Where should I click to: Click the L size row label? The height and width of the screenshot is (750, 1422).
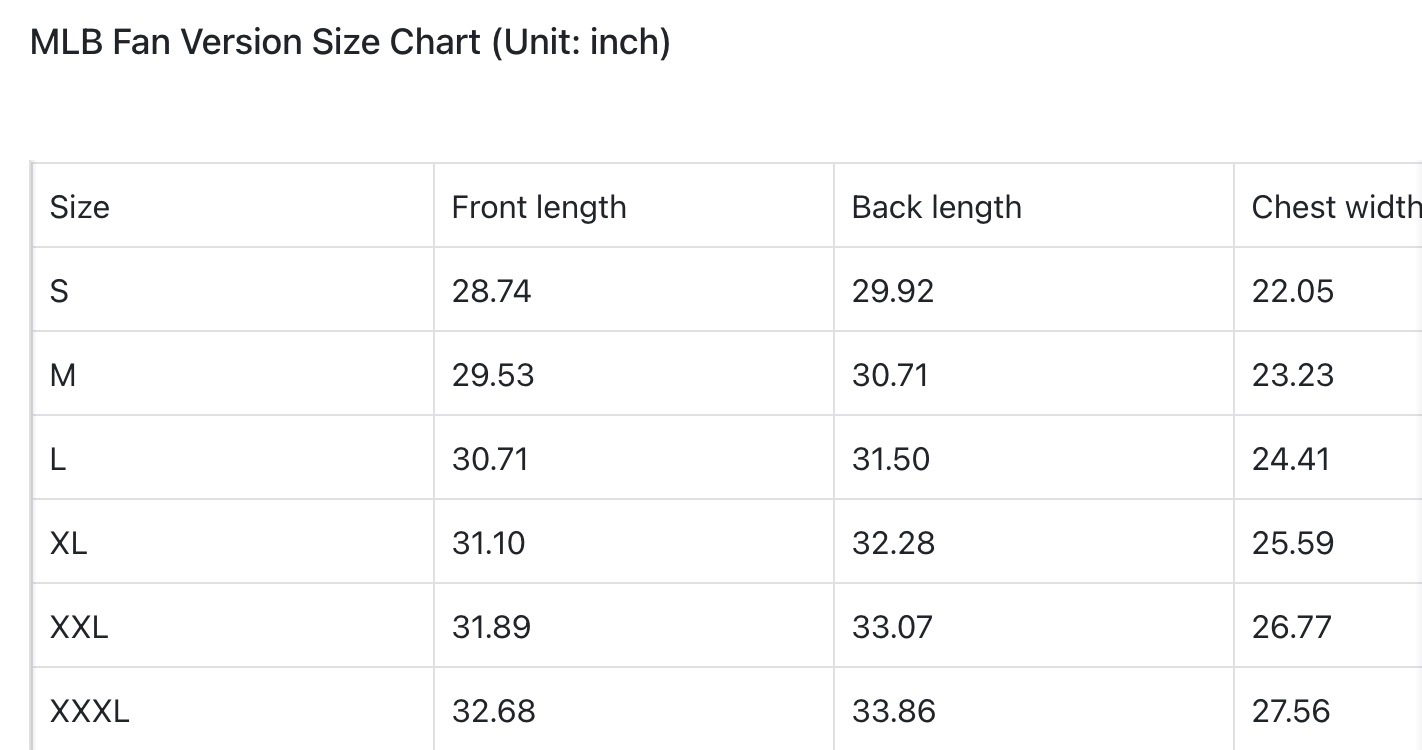tap(58, 459)
